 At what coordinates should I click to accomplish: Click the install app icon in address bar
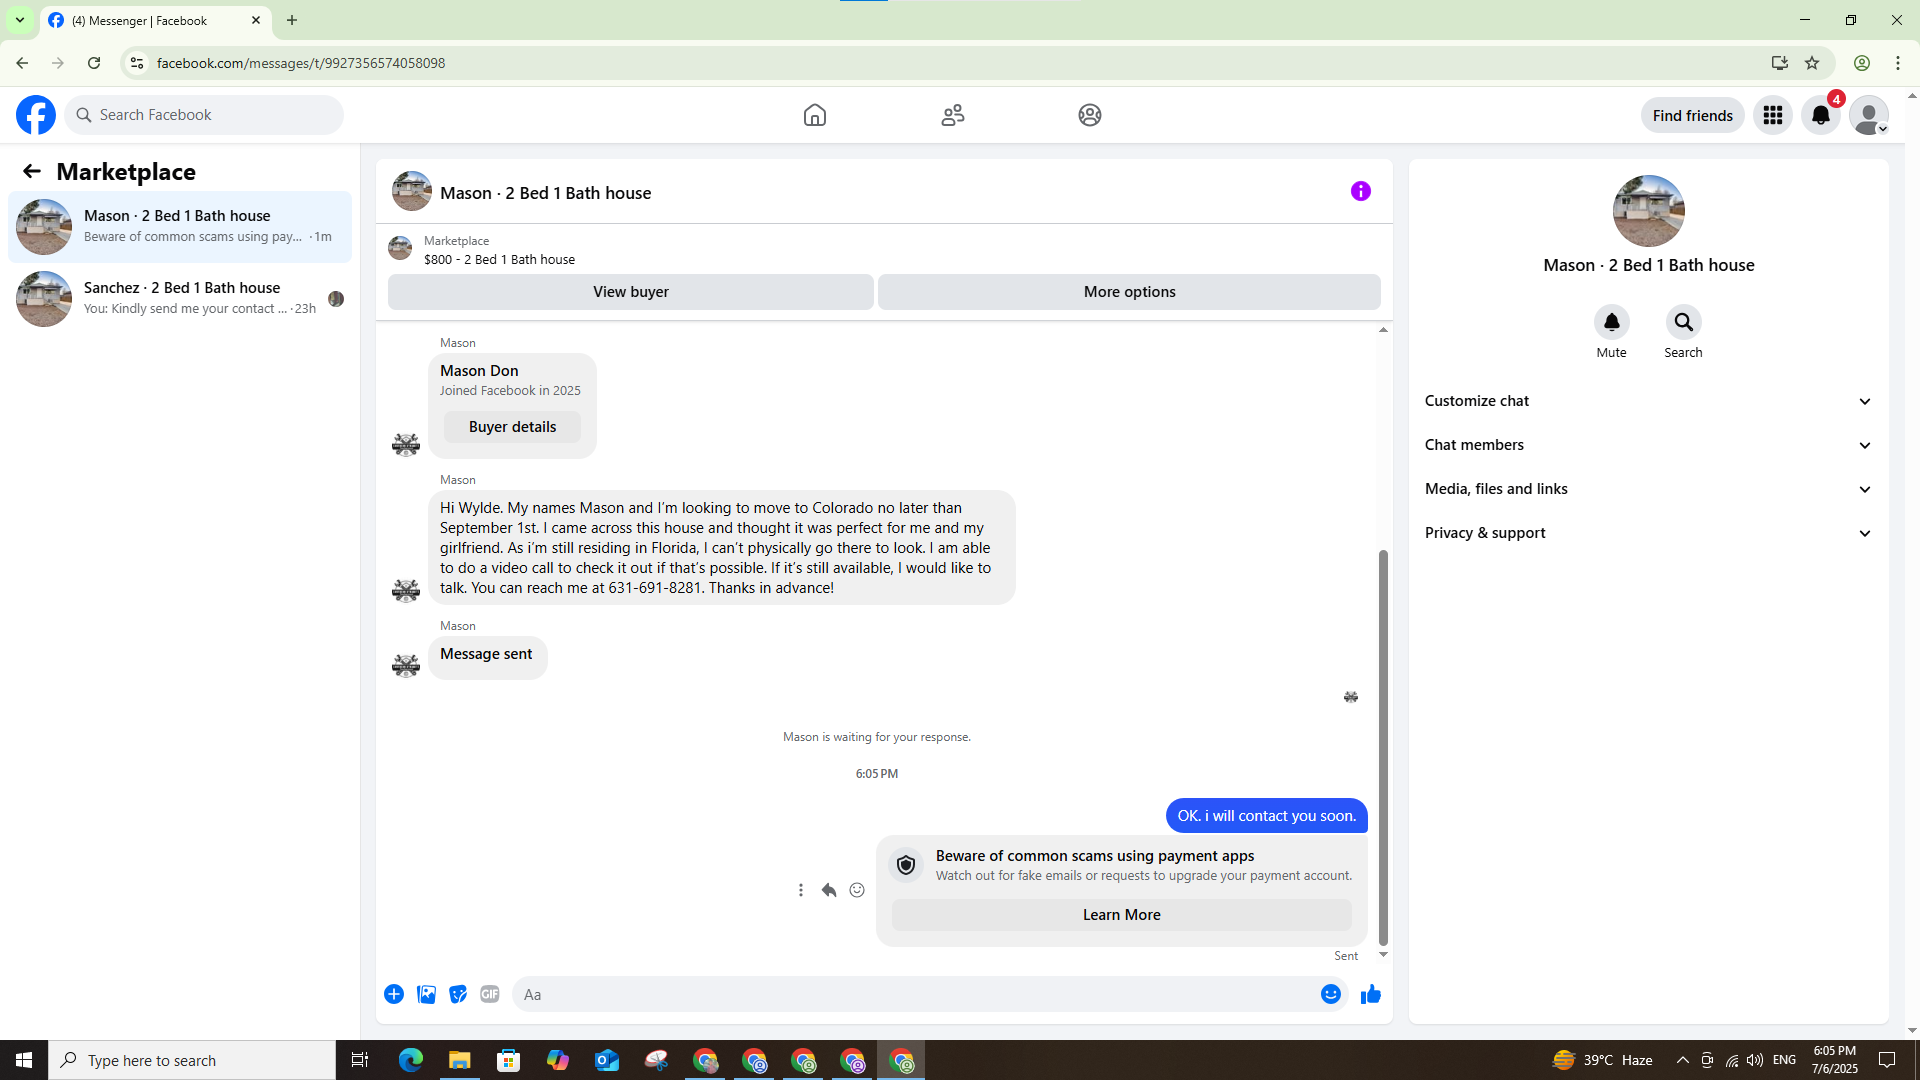(x=1780, y=63)
